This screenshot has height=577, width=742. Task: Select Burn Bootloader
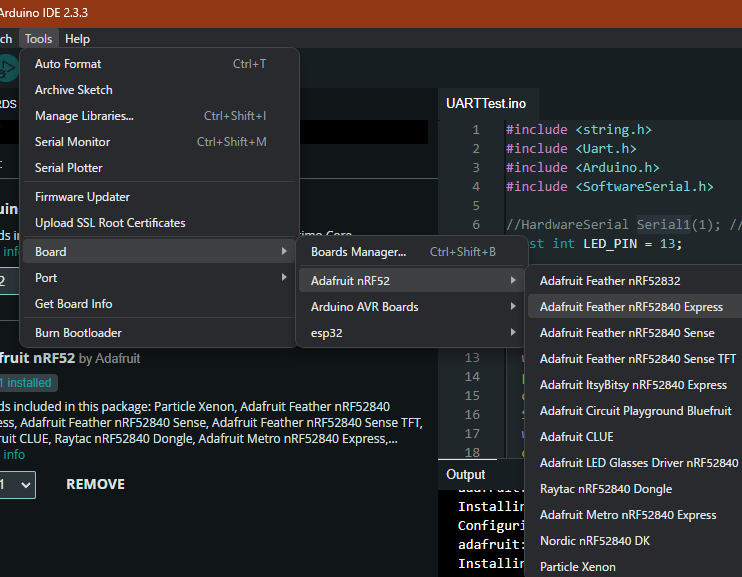point(159,333)
